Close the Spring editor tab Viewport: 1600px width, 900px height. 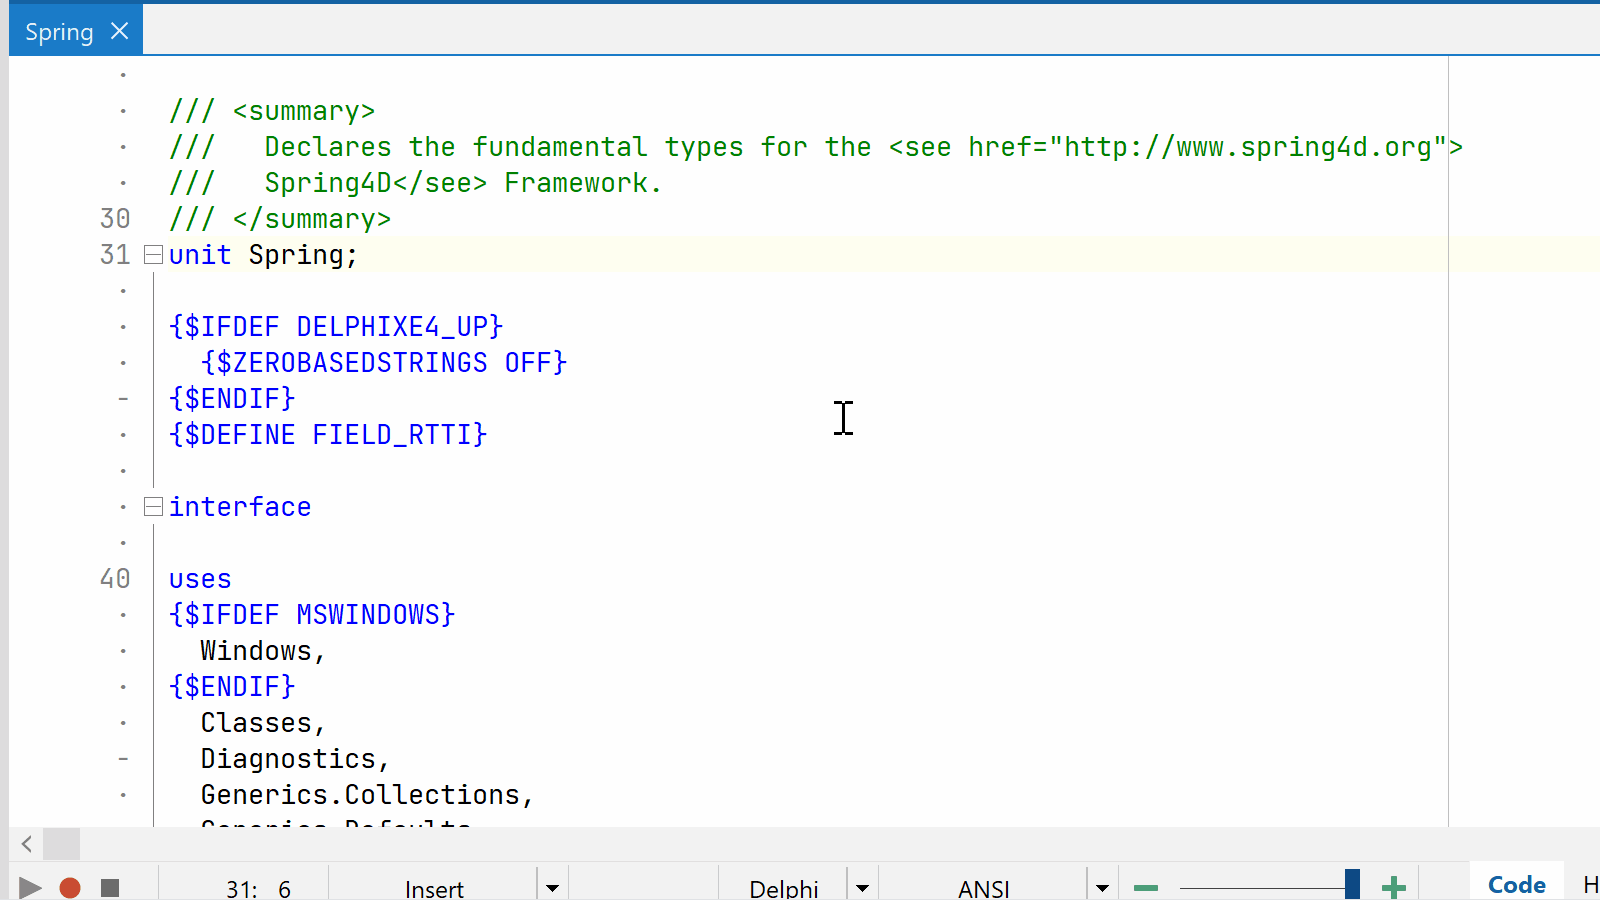point(119,31)
